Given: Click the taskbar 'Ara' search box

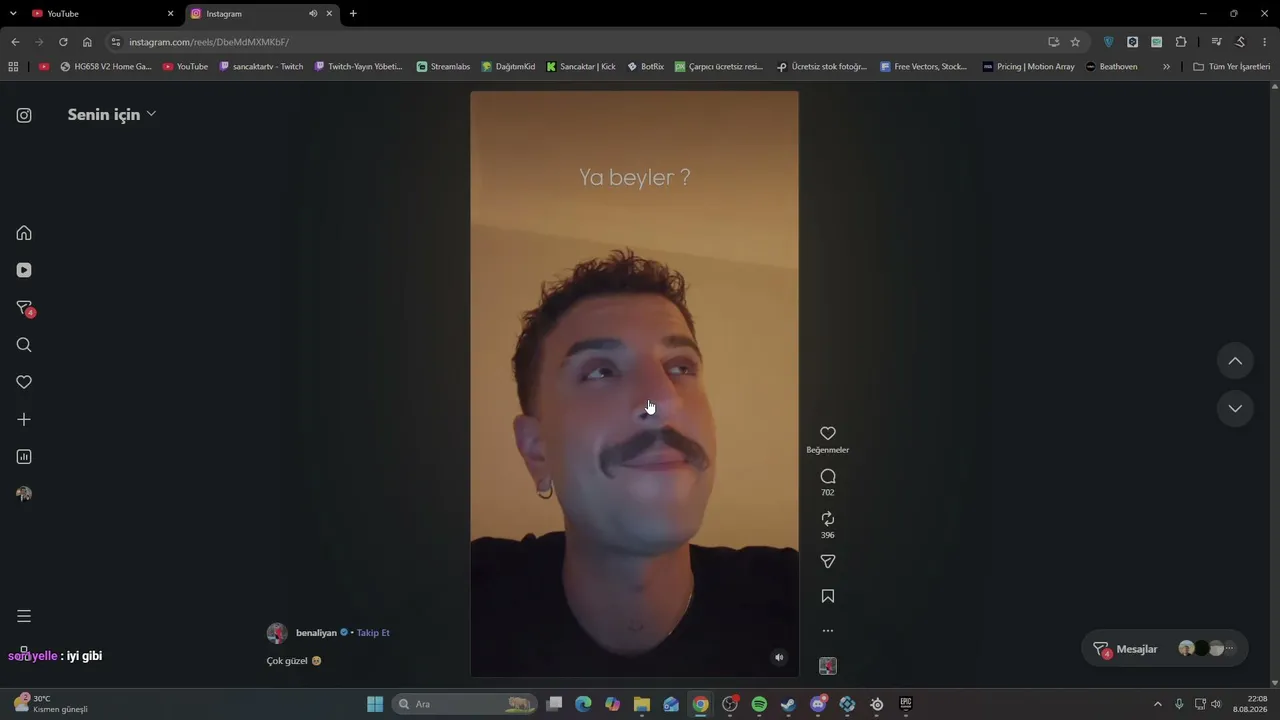Looking at the screenshot, I should pyautogui.click(x=464, y=704).
